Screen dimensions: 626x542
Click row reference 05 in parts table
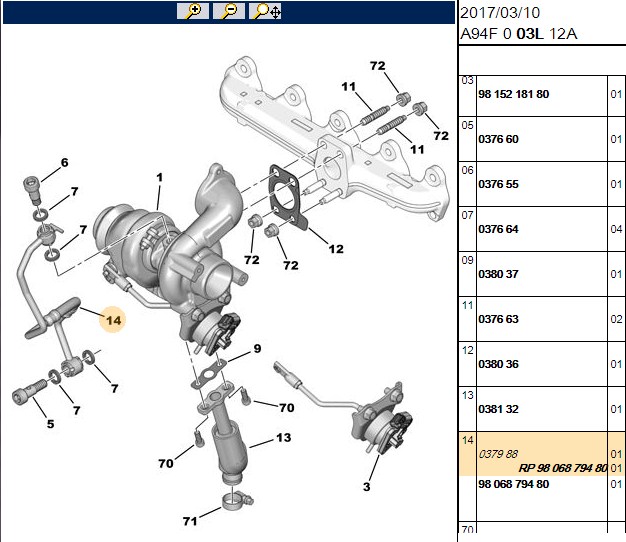467,125
